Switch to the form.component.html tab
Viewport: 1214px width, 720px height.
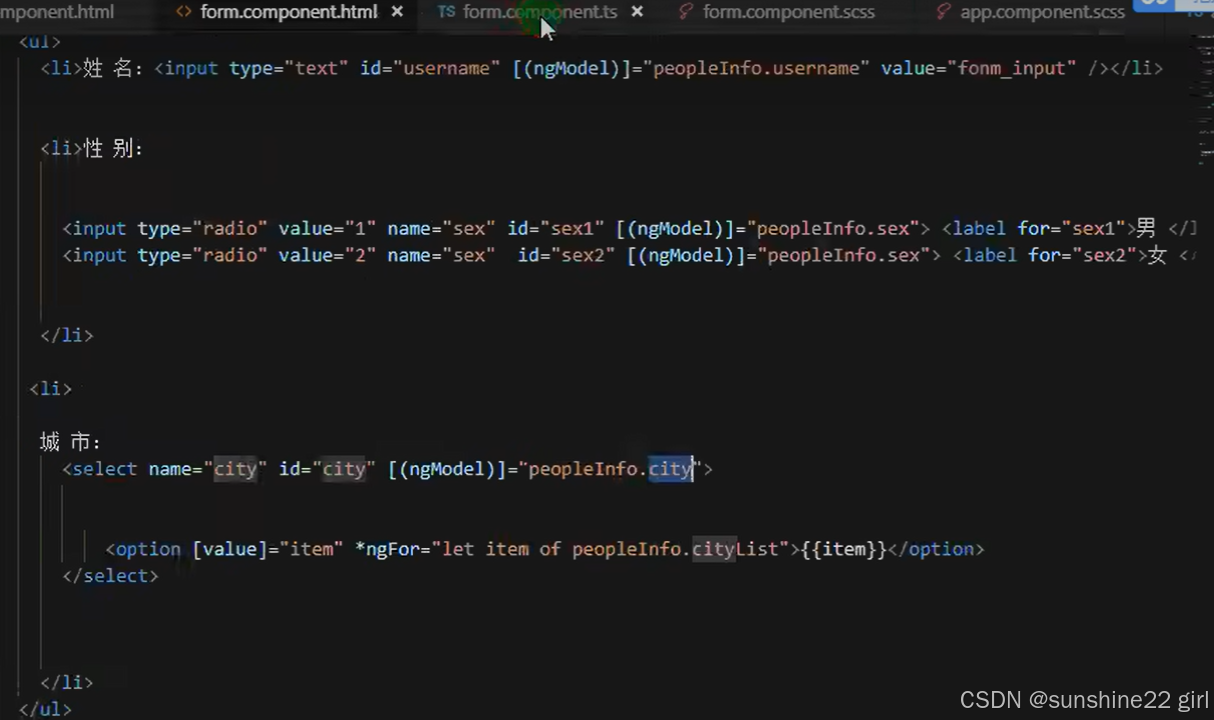tap(289, 12)
